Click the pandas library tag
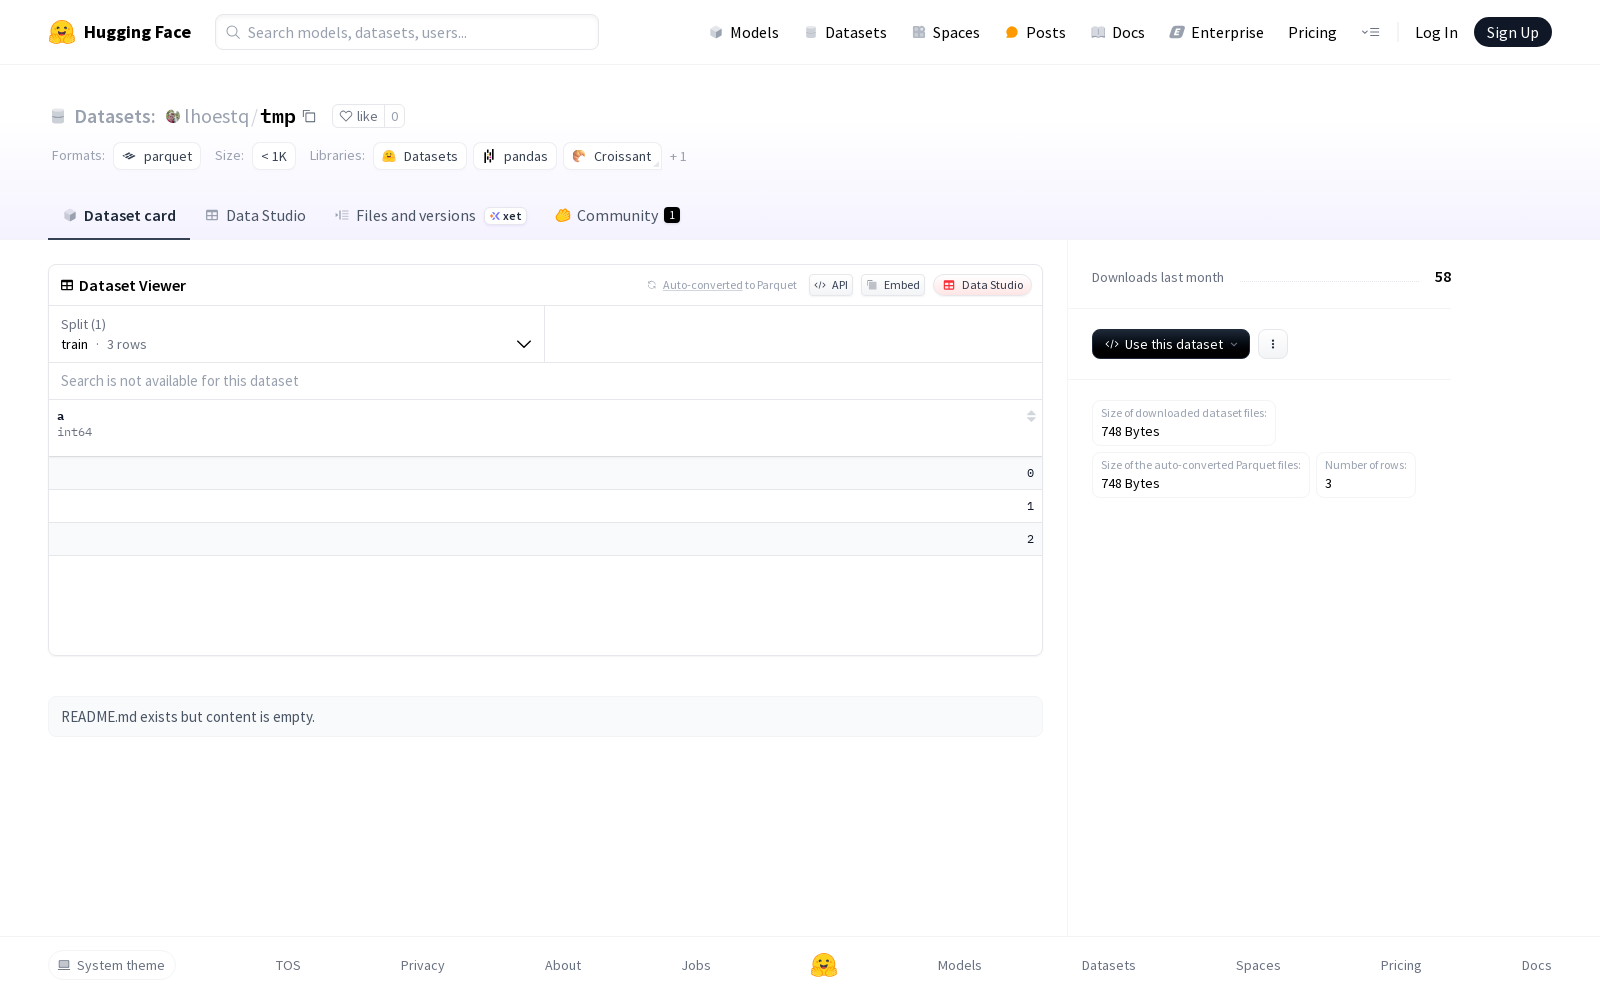Screen dimensions: 1600x1000 coord(515,156)
